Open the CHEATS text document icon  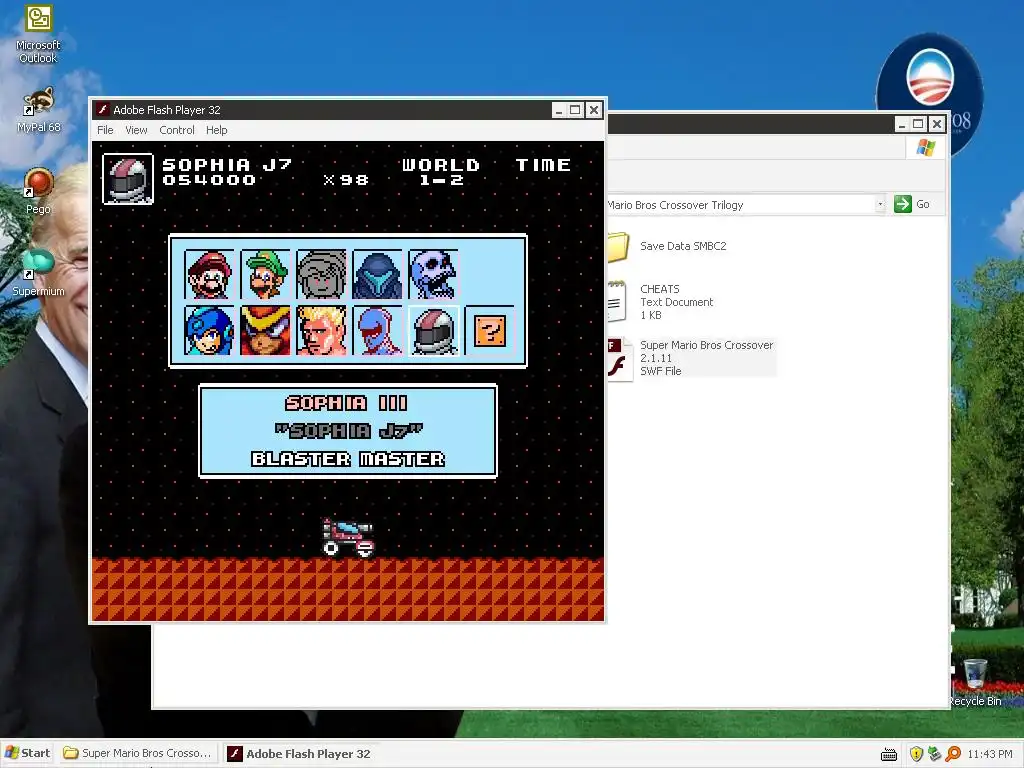617,302
